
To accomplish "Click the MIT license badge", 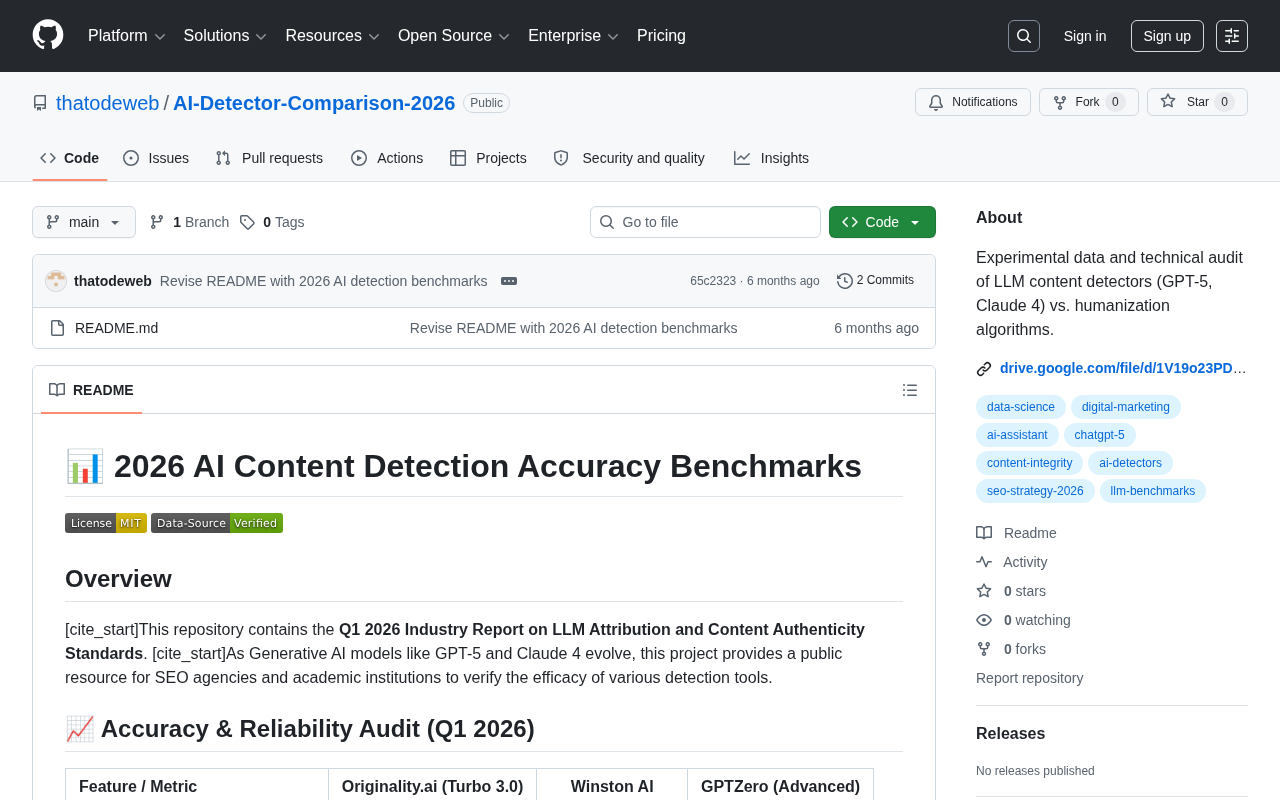I will 106,523.
